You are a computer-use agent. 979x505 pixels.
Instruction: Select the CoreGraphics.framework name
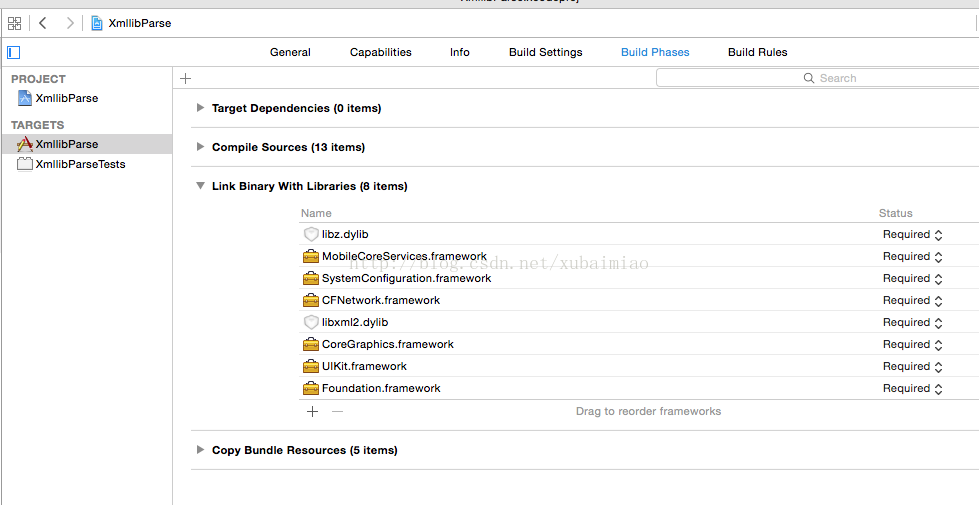[x=388, y=345]
